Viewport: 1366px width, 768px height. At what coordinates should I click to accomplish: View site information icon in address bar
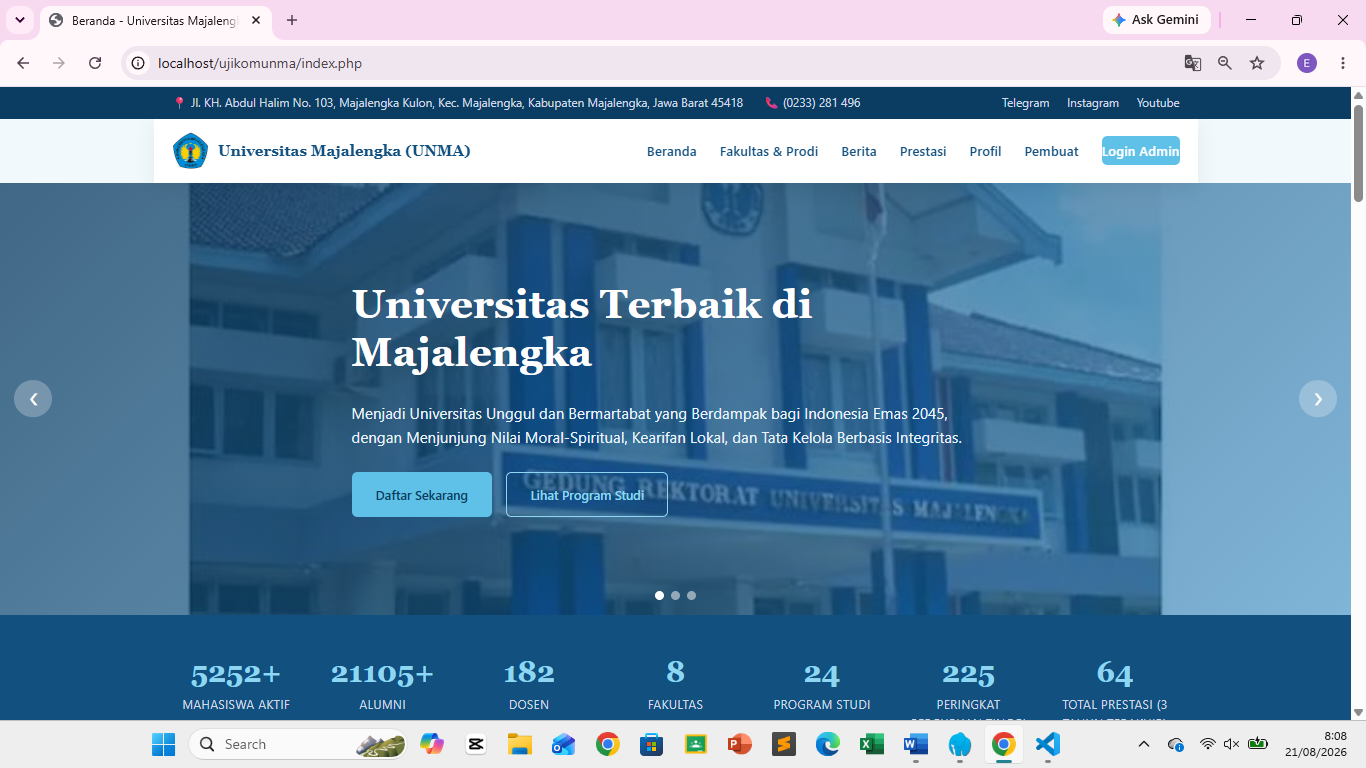click(139, 63)
